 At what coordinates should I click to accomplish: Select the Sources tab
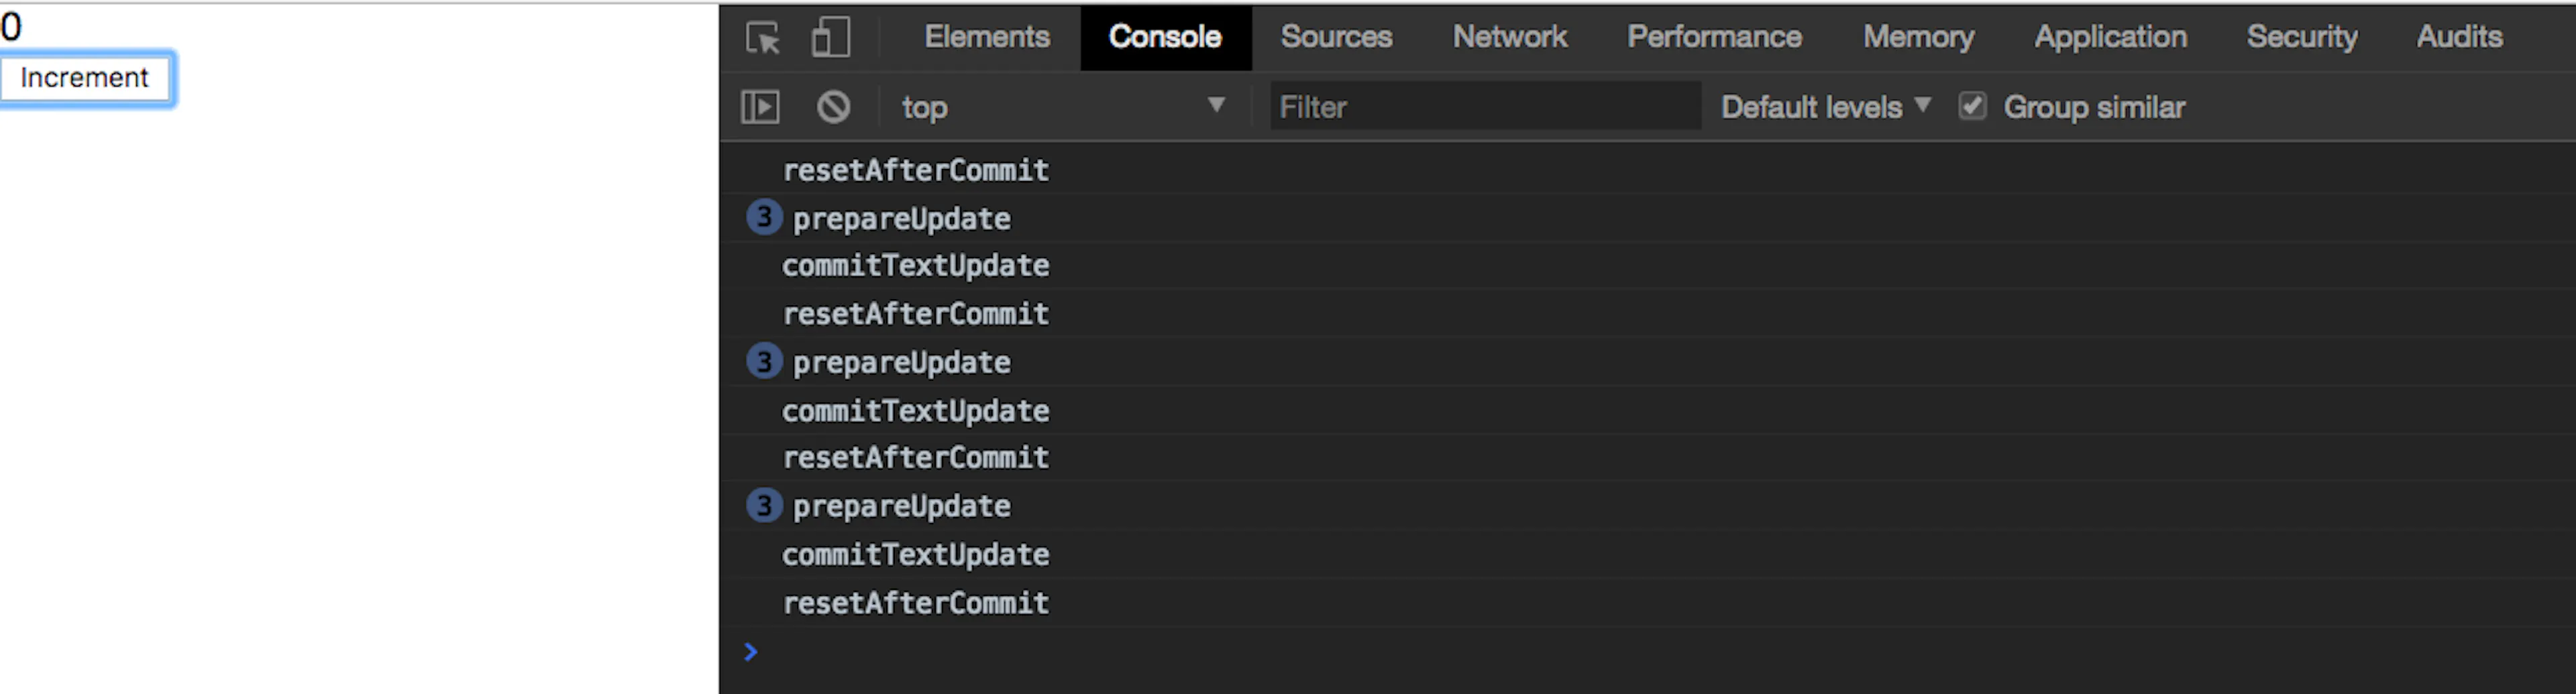tap(1336, 37)
